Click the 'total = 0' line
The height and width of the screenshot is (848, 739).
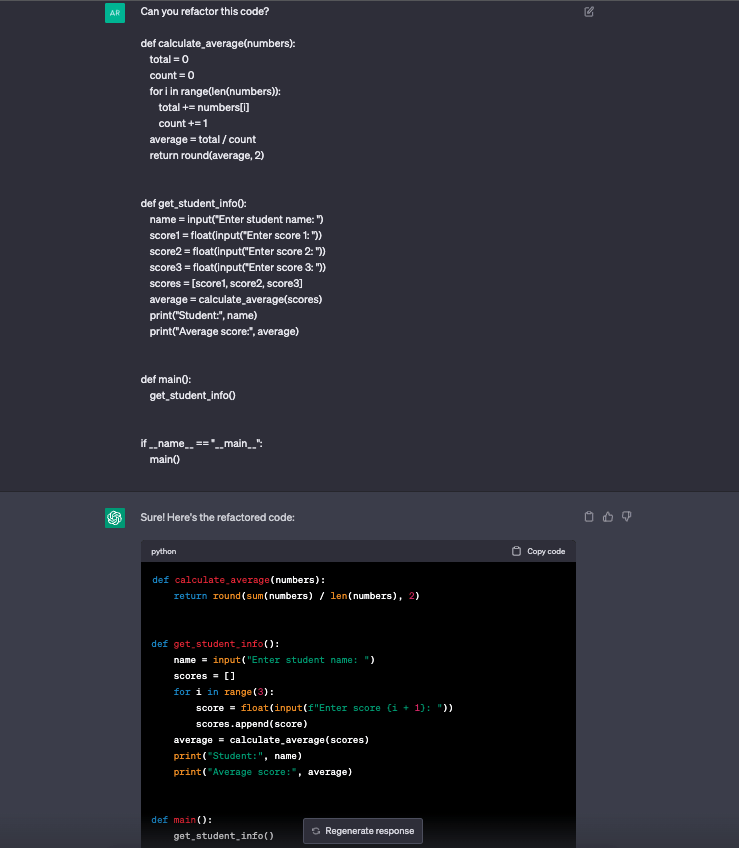point(169,59)
